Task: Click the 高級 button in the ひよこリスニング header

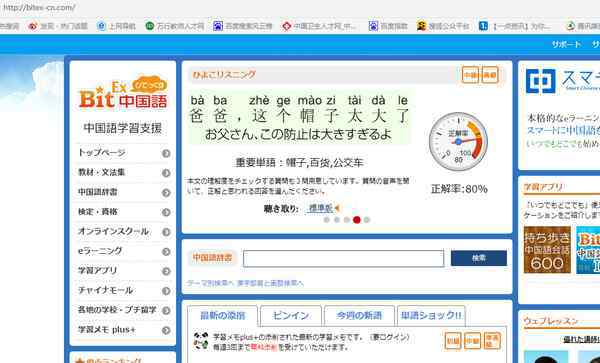Action: 490,75
